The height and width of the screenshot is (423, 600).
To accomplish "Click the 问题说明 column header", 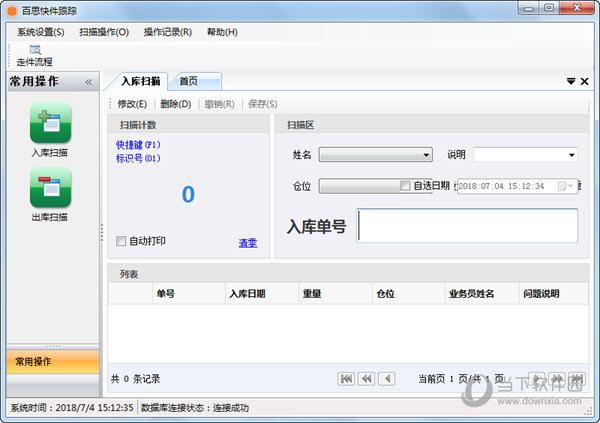I will pos(554,294).
